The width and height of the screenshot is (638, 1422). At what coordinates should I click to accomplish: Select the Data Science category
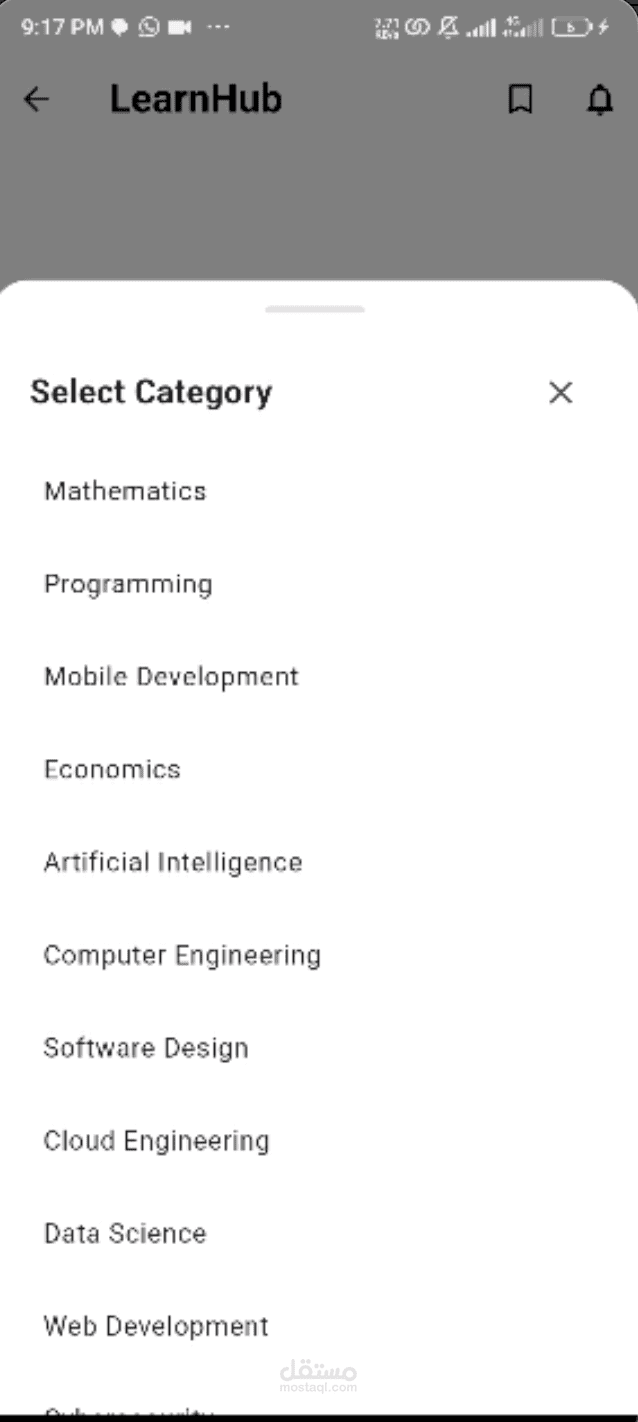319,1233
